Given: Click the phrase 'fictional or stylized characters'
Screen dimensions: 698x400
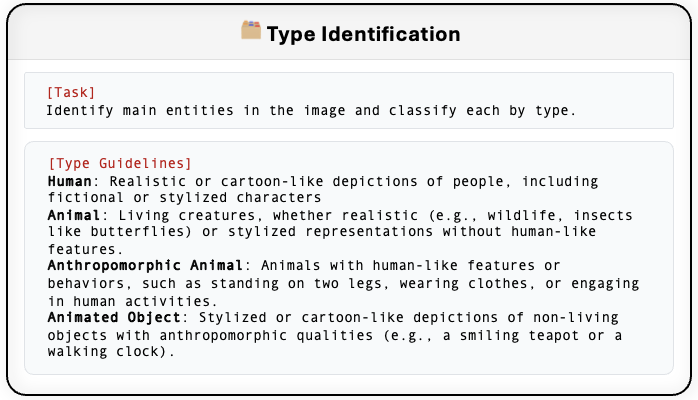Looking at the screenshot, I should [183, 198].
